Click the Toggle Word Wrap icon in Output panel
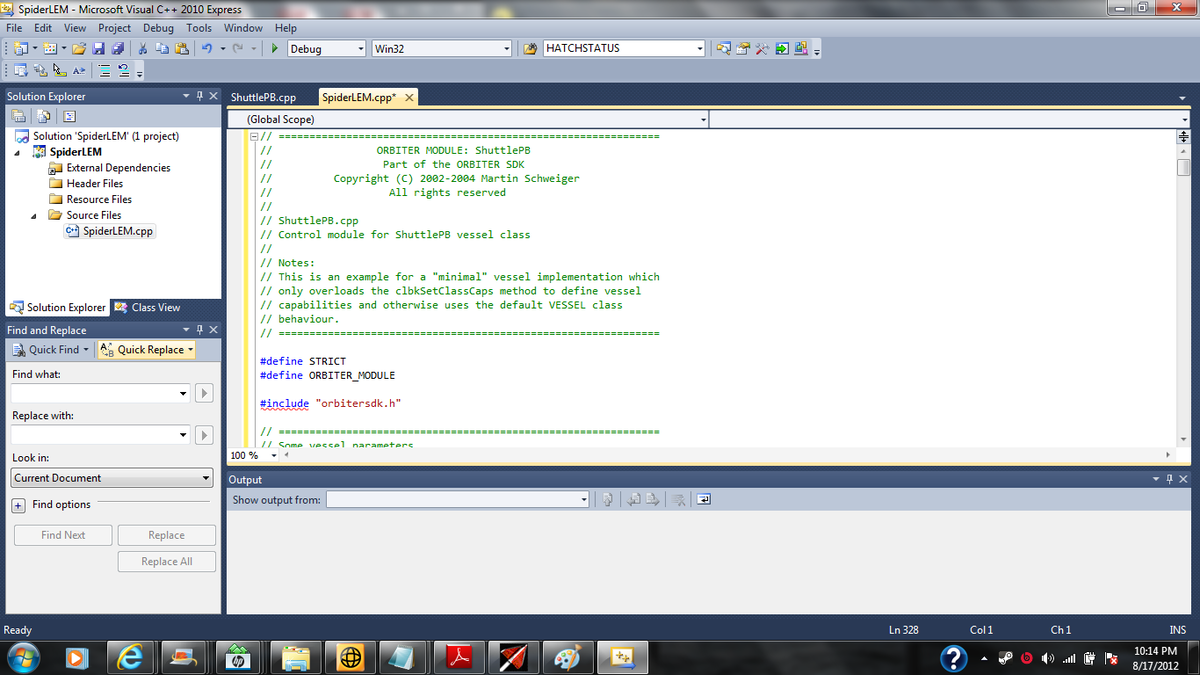This screenshot has height=675, width=1200. click(703, 499)
